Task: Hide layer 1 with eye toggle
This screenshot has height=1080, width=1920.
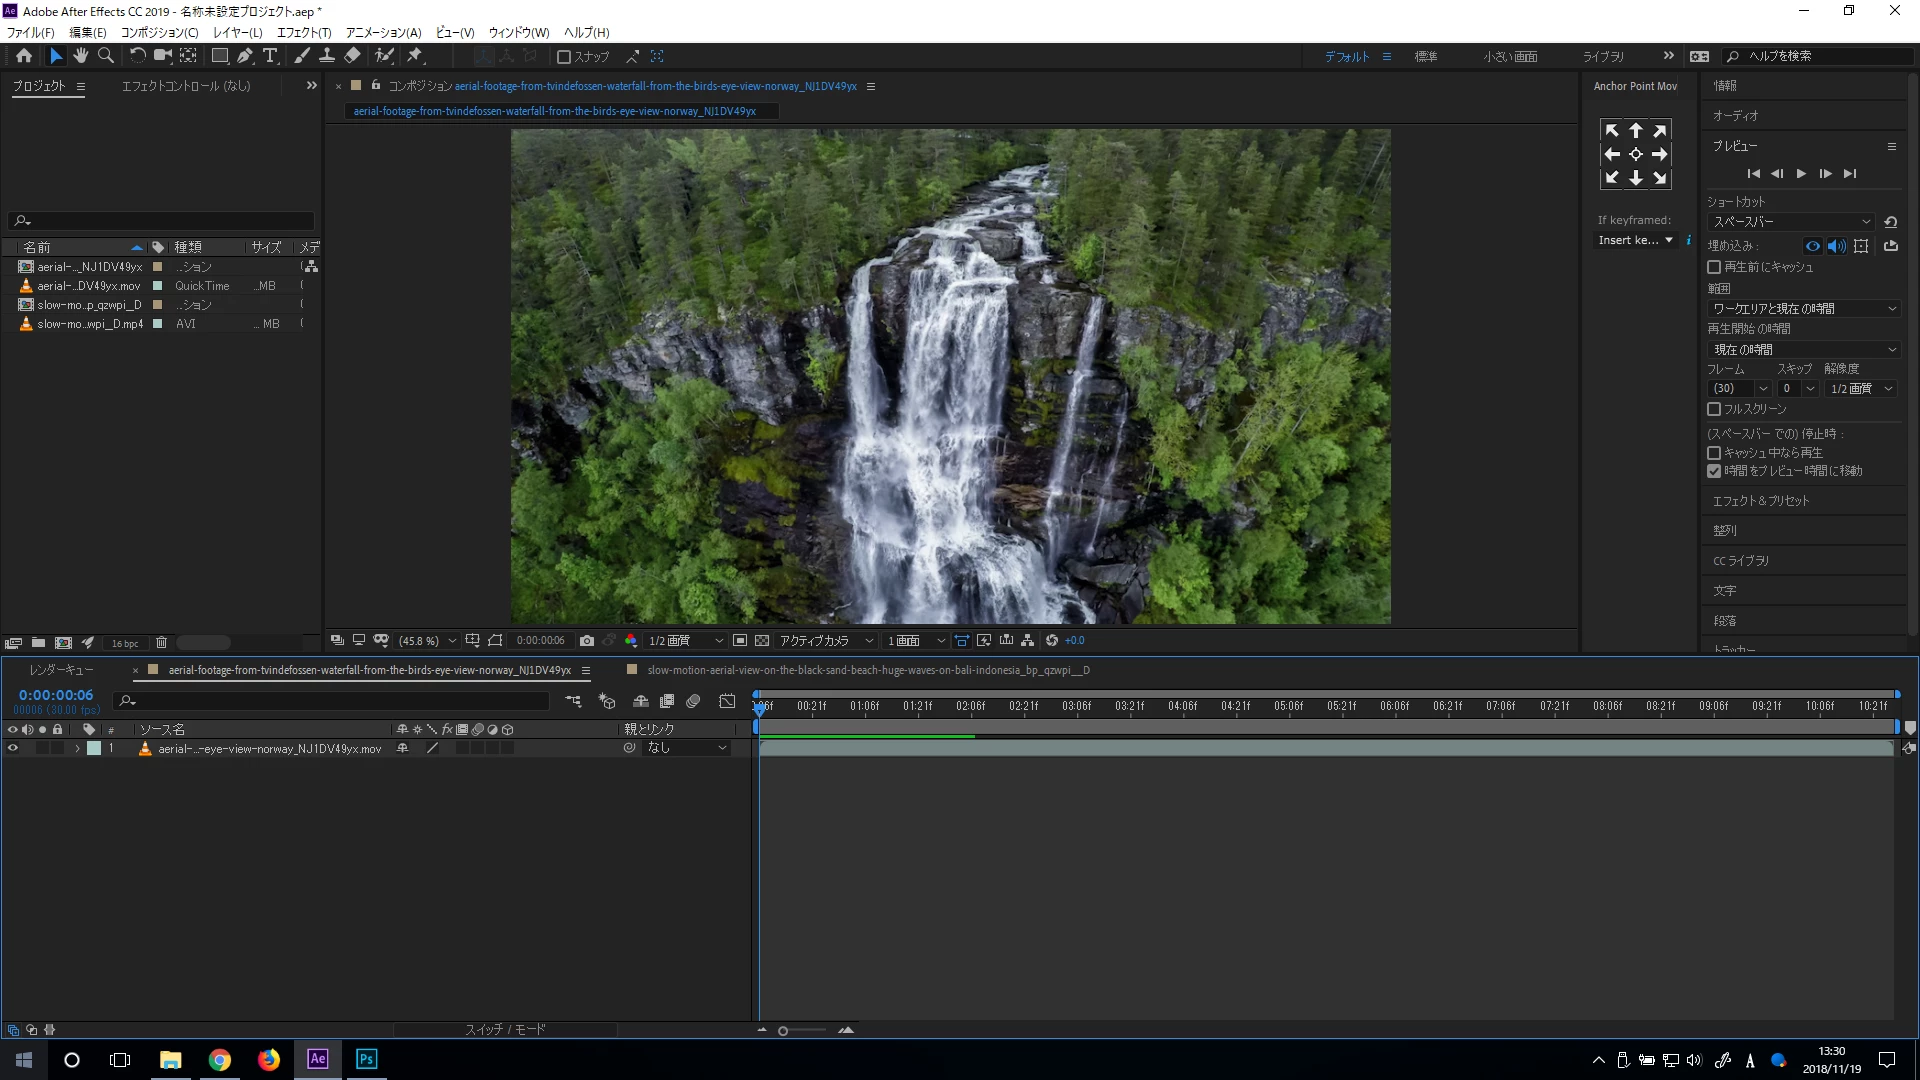Action: click(x=13, y=748)
